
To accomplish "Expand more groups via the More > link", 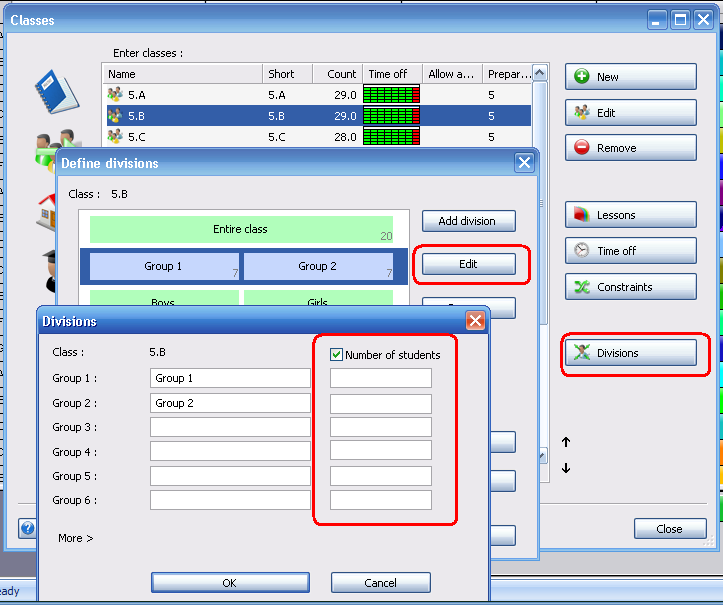I will click(x=75, y=538).
